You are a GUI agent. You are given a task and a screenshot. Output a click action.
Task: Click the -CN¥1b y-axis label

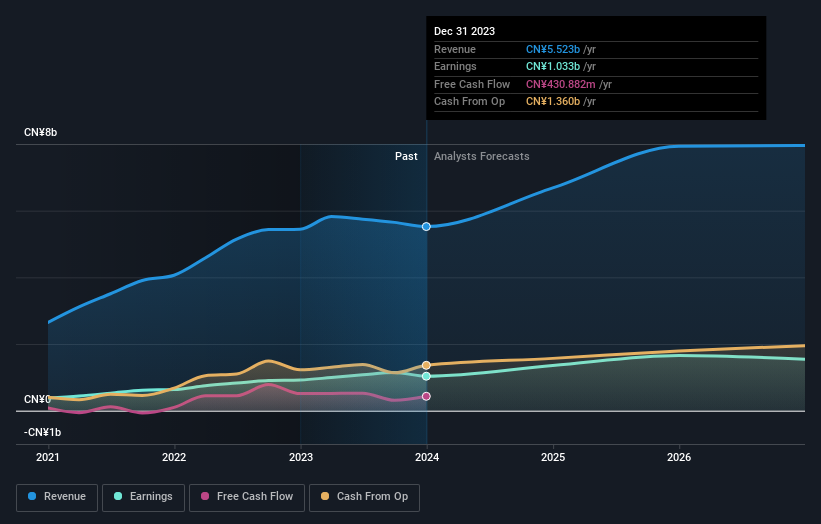(42, 432)
